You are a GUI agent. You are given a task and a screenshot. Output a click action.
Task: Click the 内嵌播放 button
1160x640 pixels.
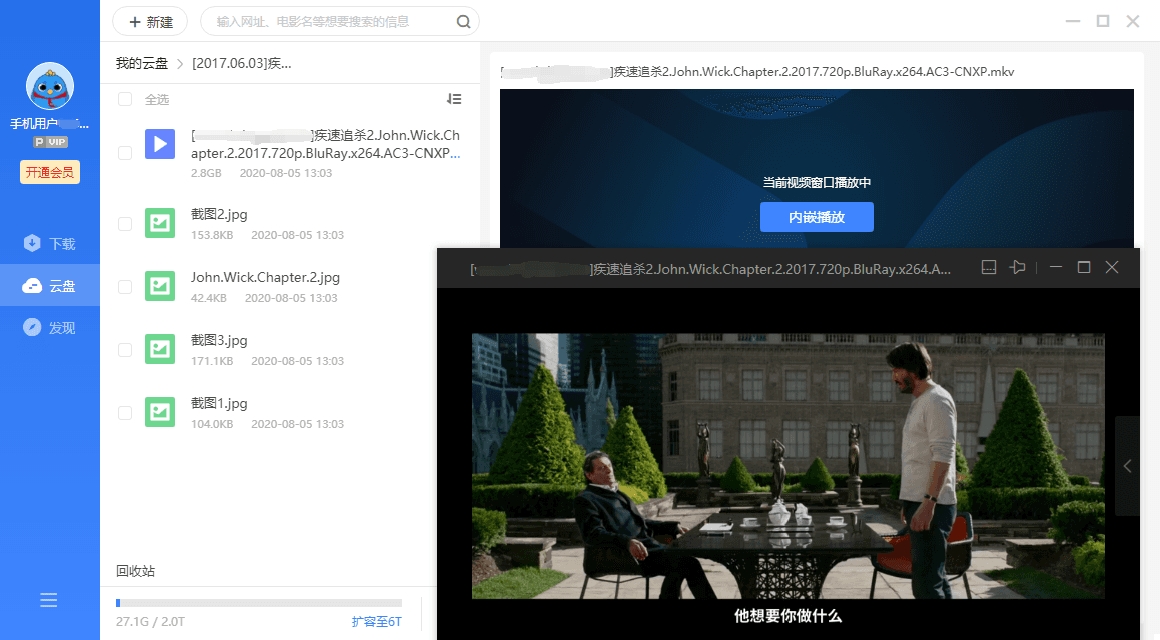tap(816, 217)
